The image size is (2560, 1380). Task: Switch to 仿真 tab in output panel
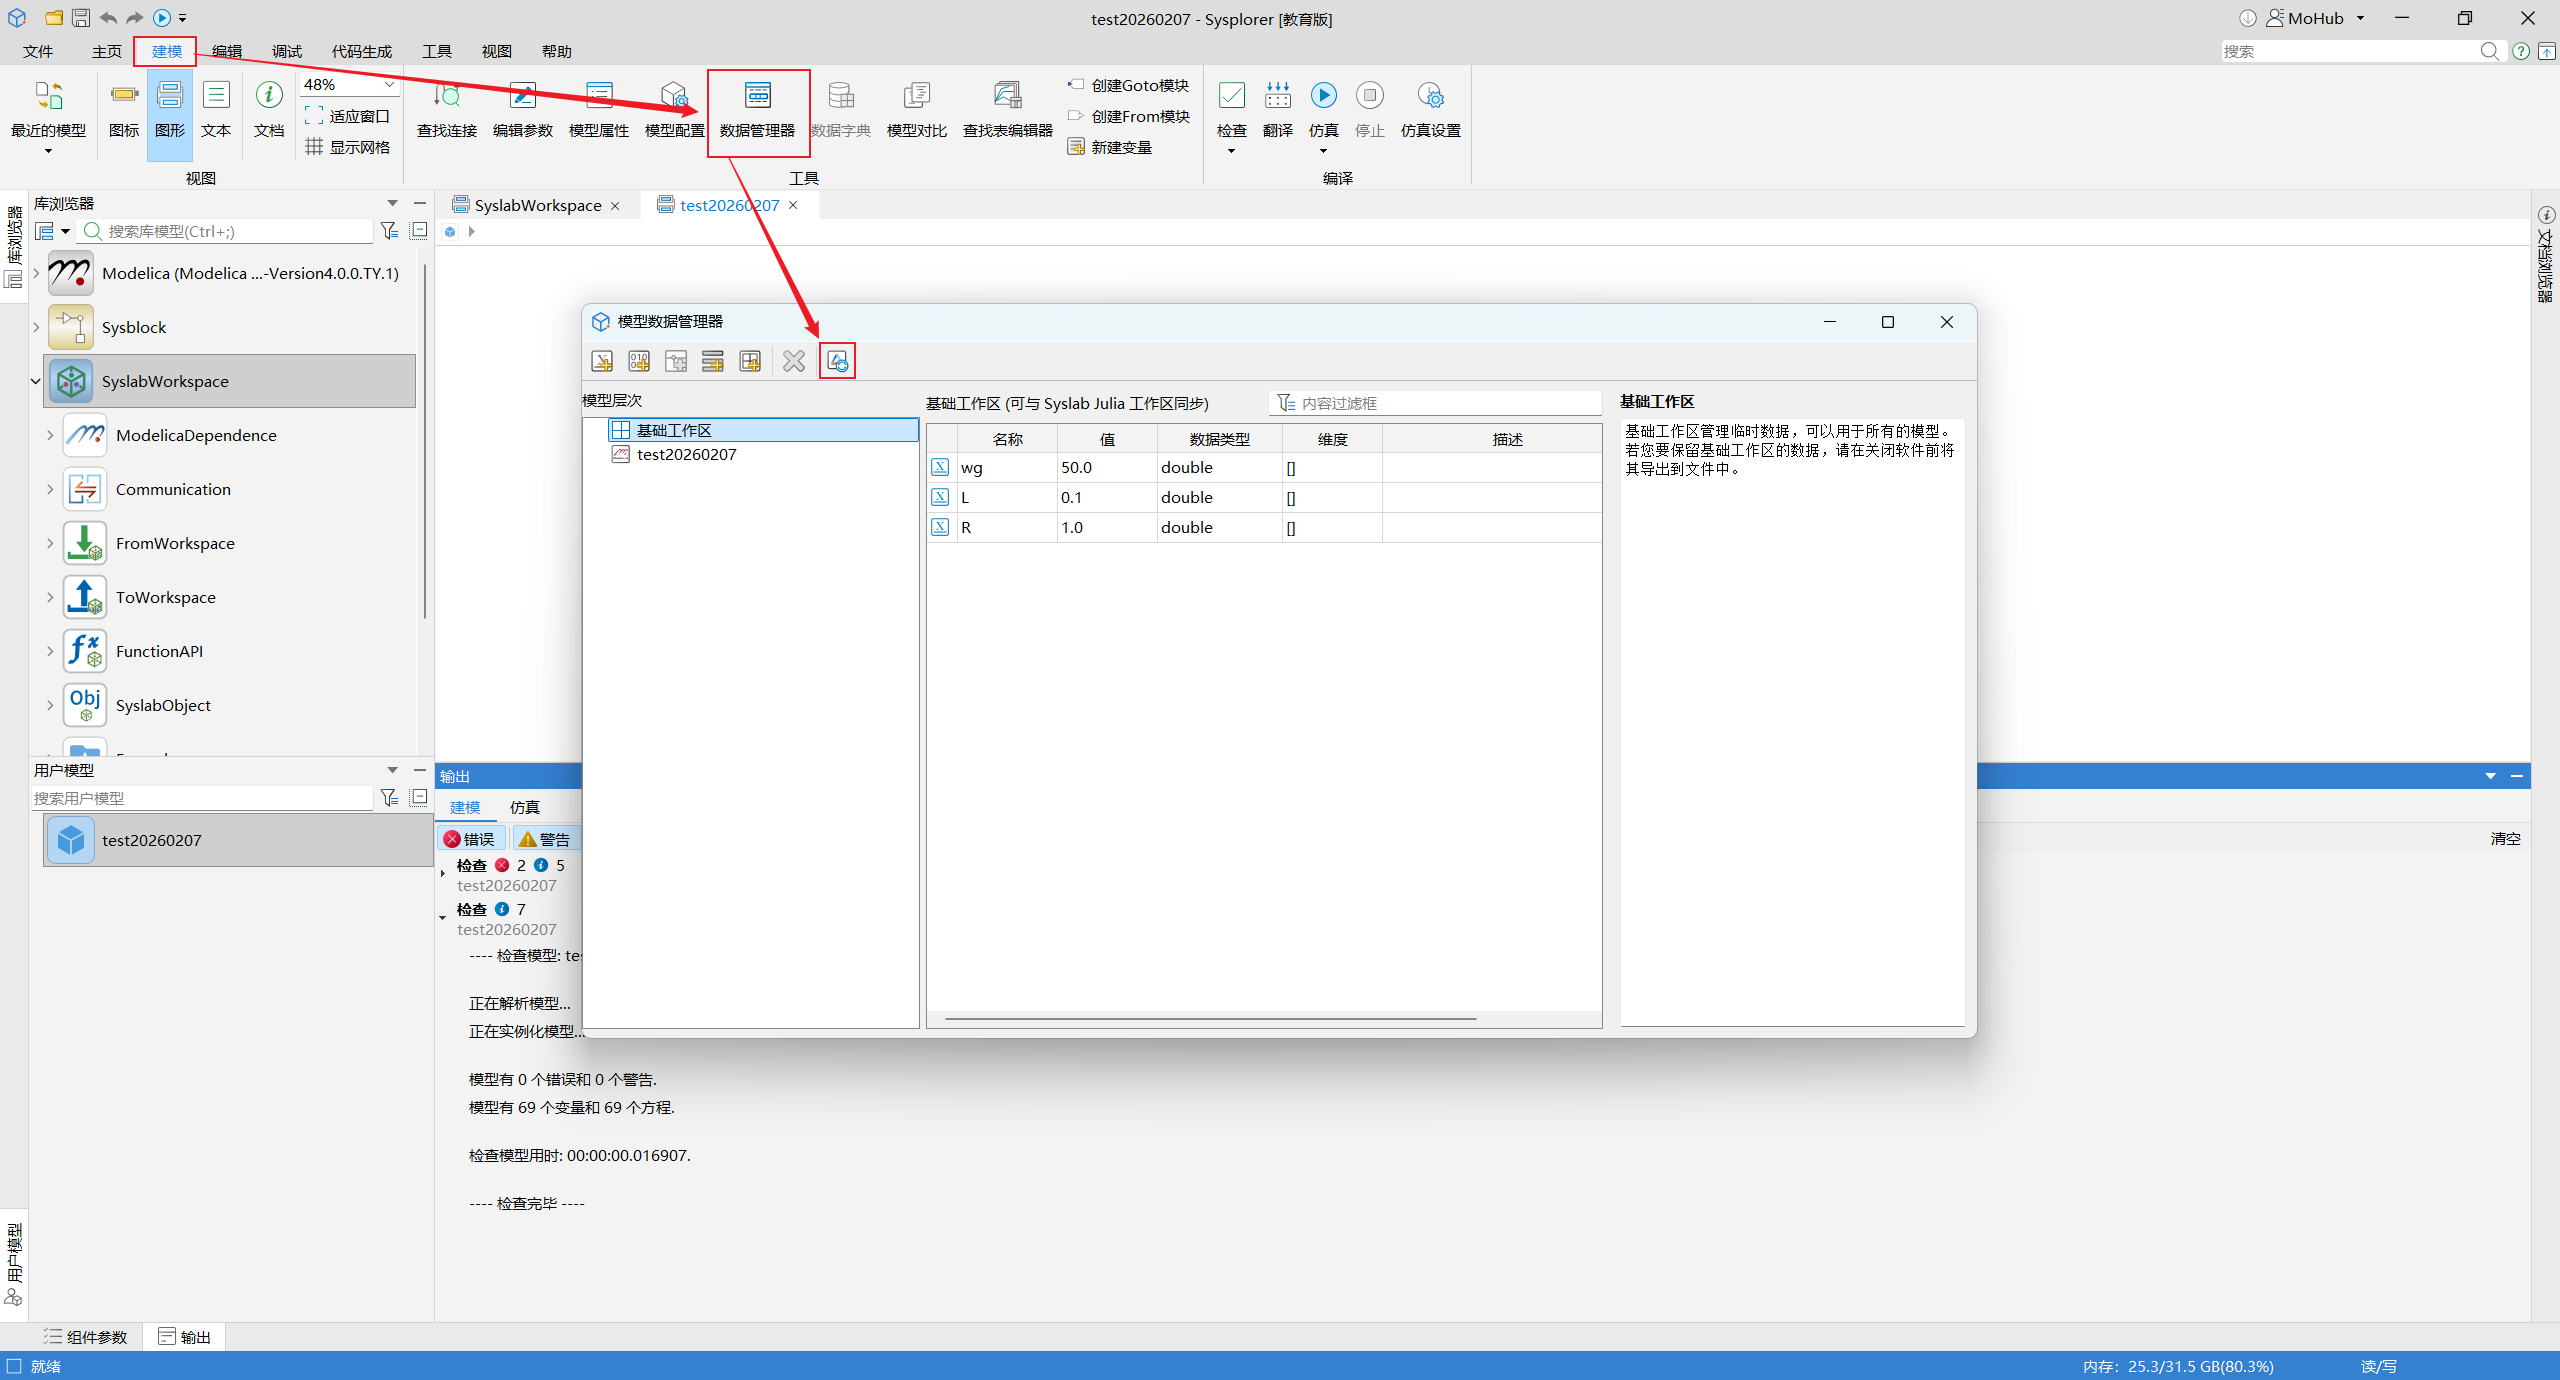(x=524, y=807)
